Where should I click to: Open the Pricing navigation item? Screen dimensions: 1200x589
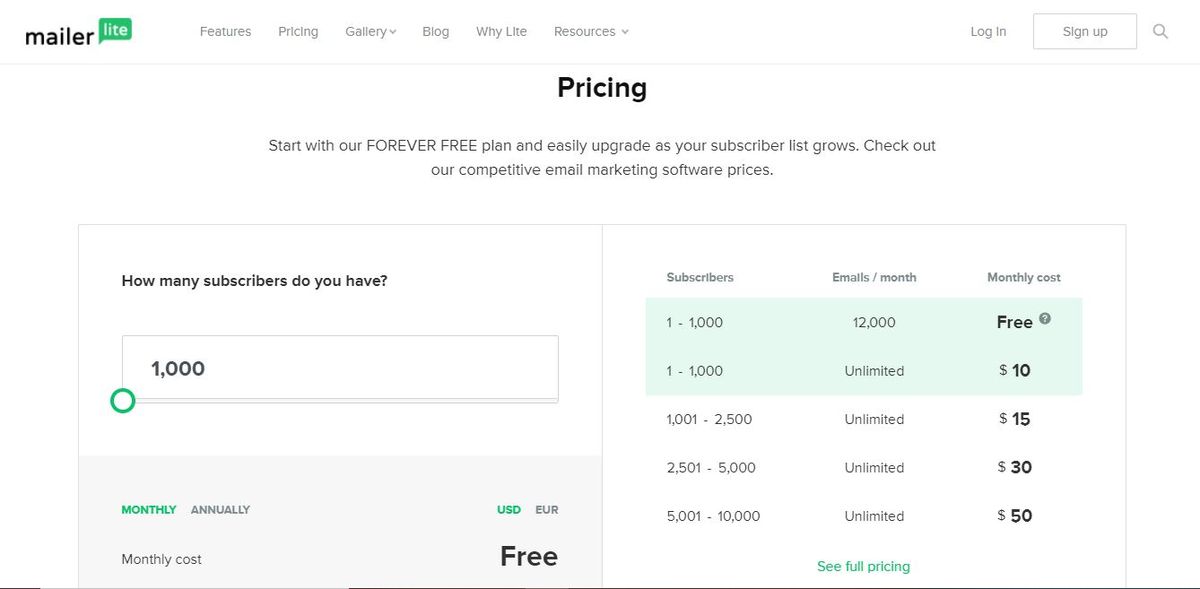click(297, 31)
